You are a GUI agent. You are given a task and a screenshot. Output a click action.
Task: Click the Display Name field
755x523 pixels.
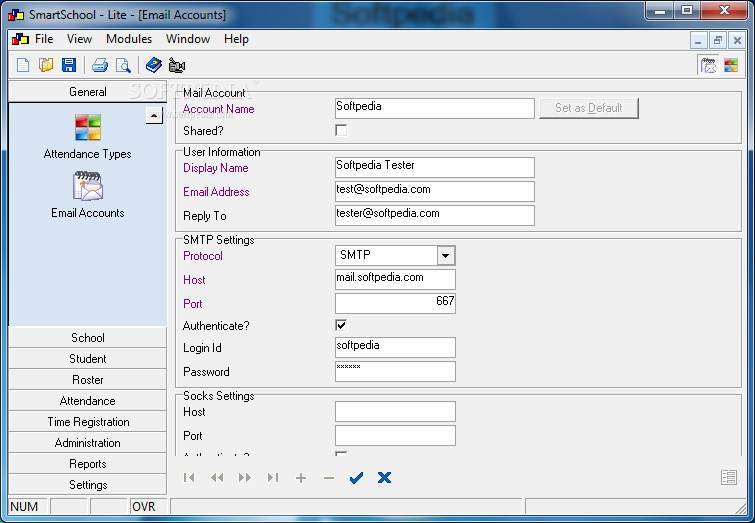click(435, 167)
